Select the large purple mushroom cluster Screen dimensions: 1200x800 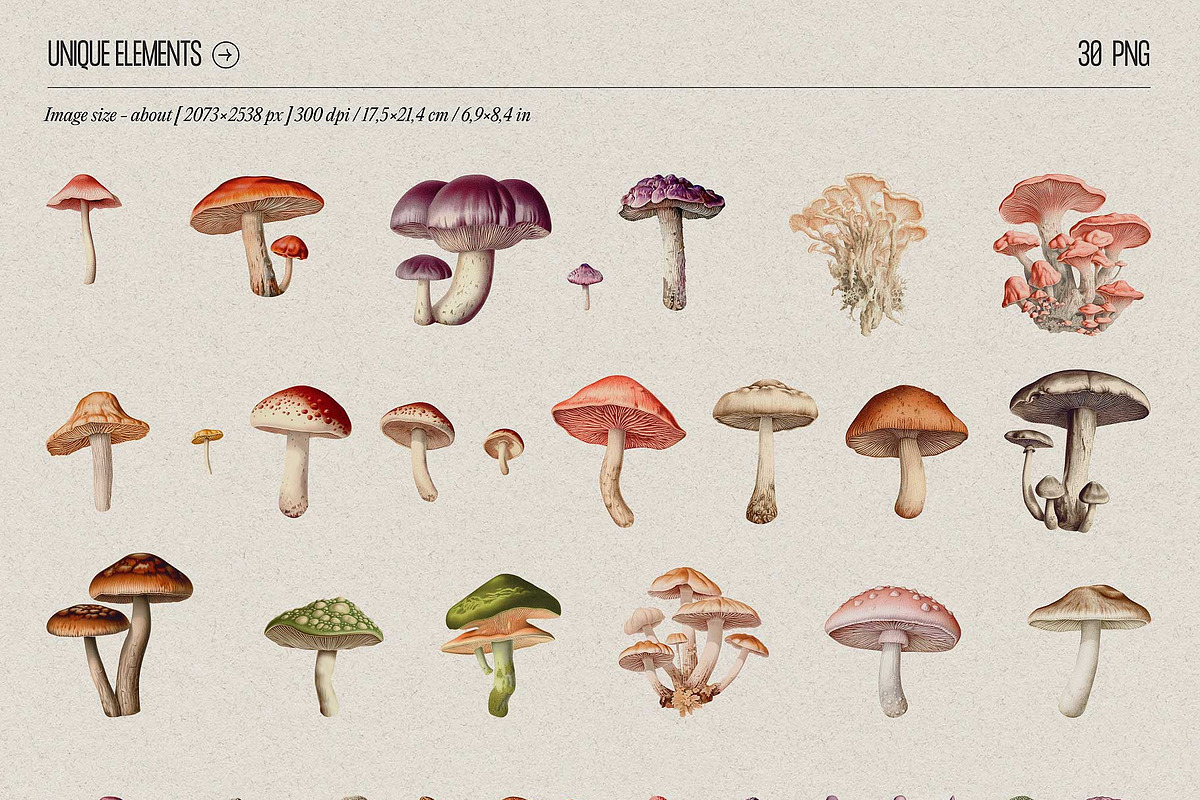pyautogui.click(x=470, y=250)
